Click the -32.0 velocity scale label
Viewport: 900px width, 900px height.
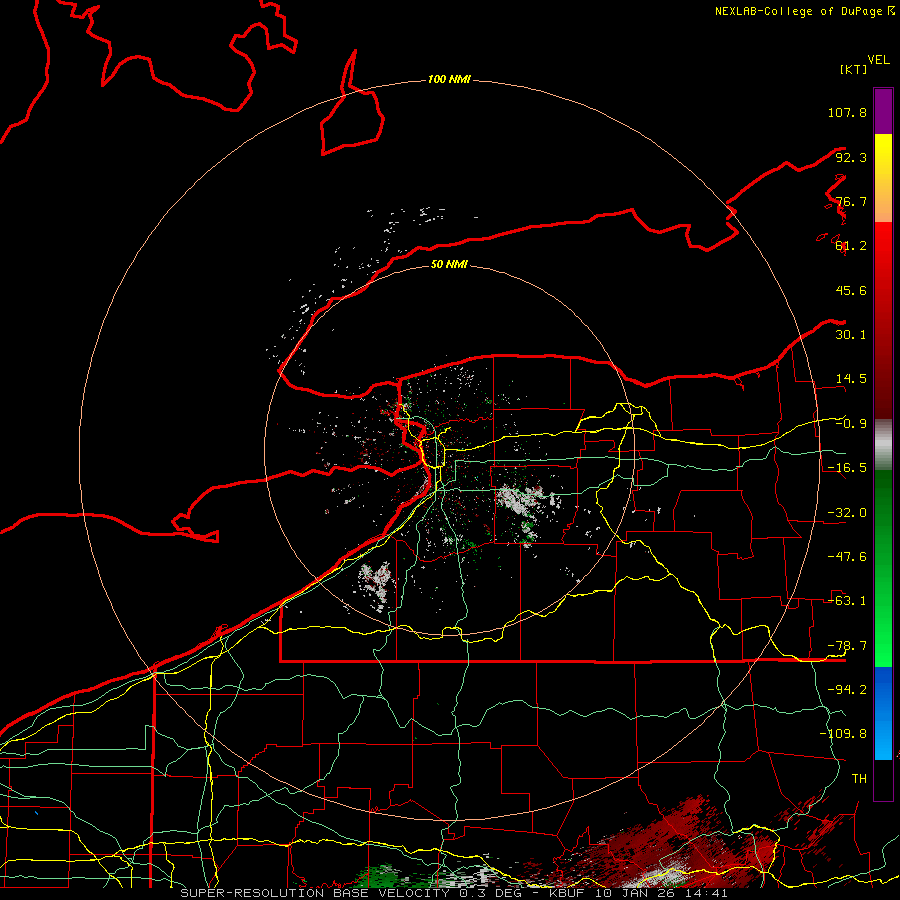point(847,513)
